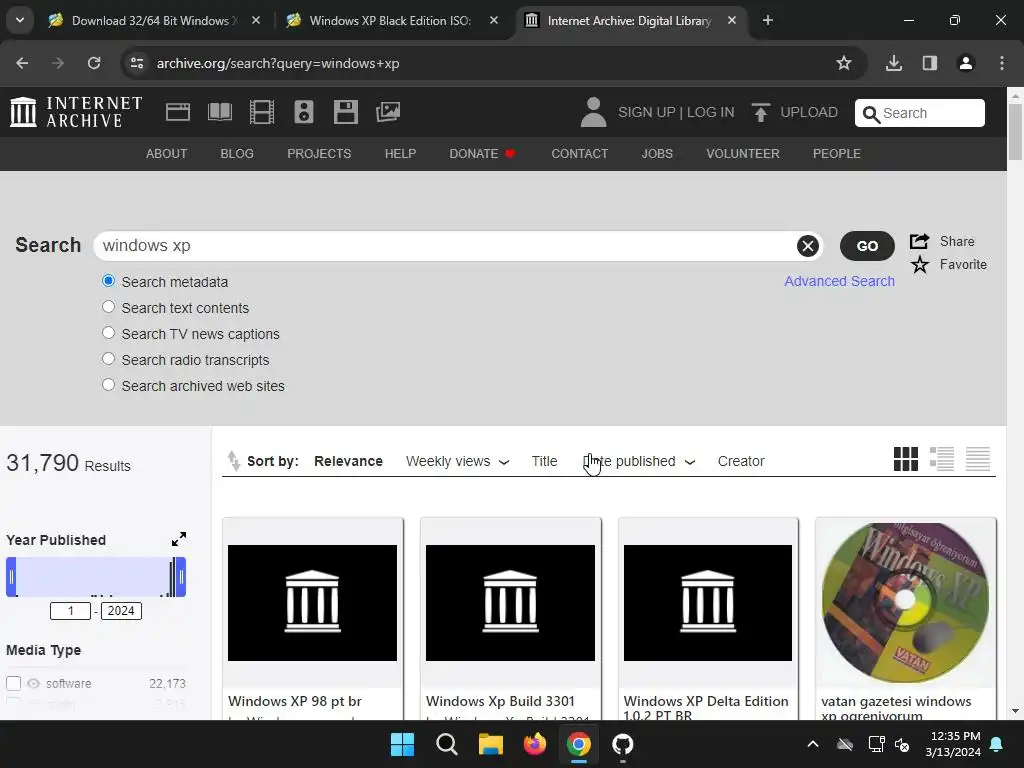The height and width of the screenshot is (768, 1024).
Task: Toggle the eye icon beside software
Action: [x=33, y=683]
